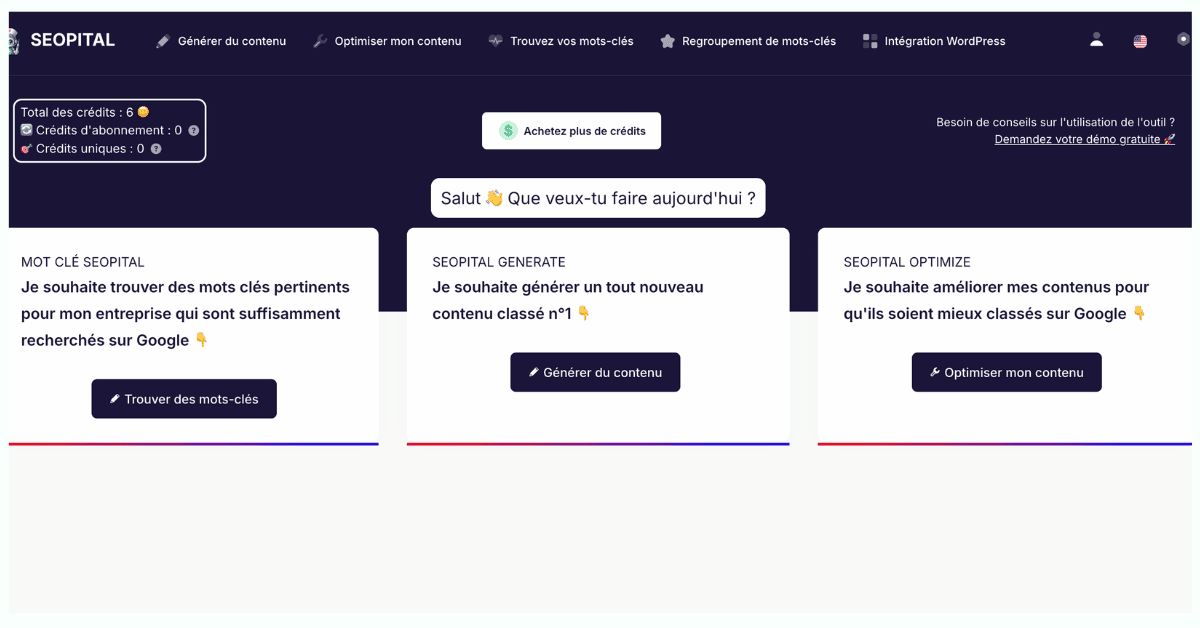
Task: Click the wrench icon next to Optimiser mon contenu in the nav
Action: (x=320, y=41)
